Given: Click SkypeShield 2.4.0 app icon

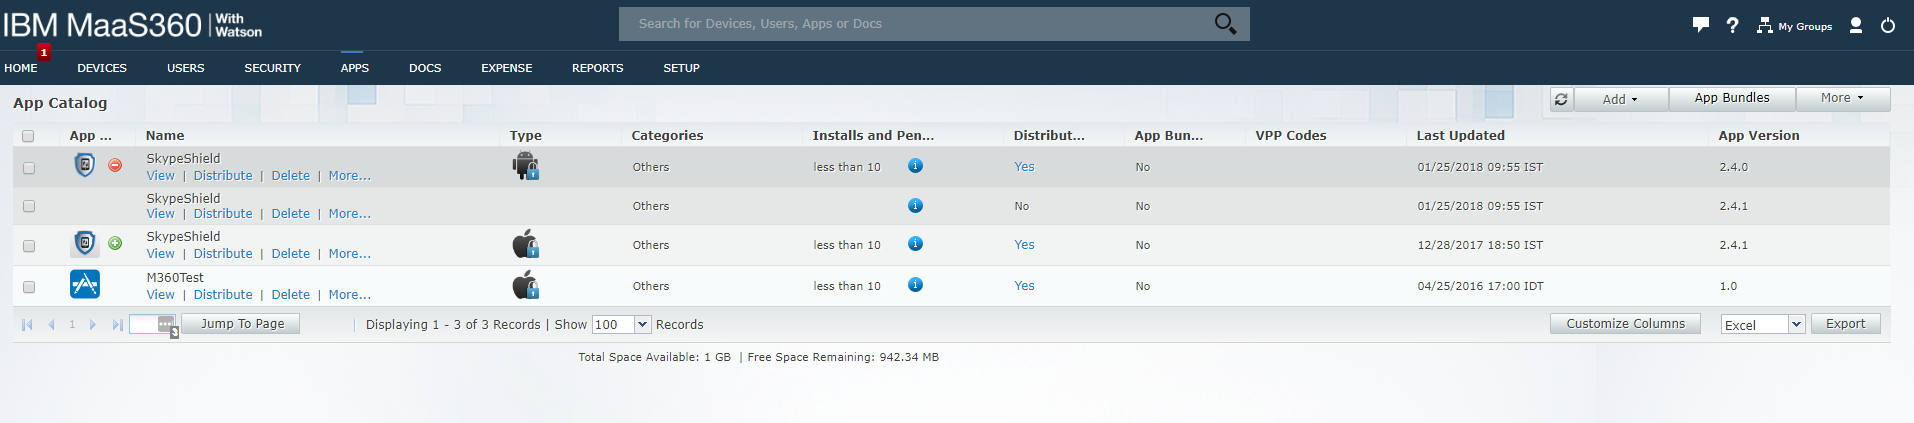Looking at the screenshot, I should (x=85, y=165).
